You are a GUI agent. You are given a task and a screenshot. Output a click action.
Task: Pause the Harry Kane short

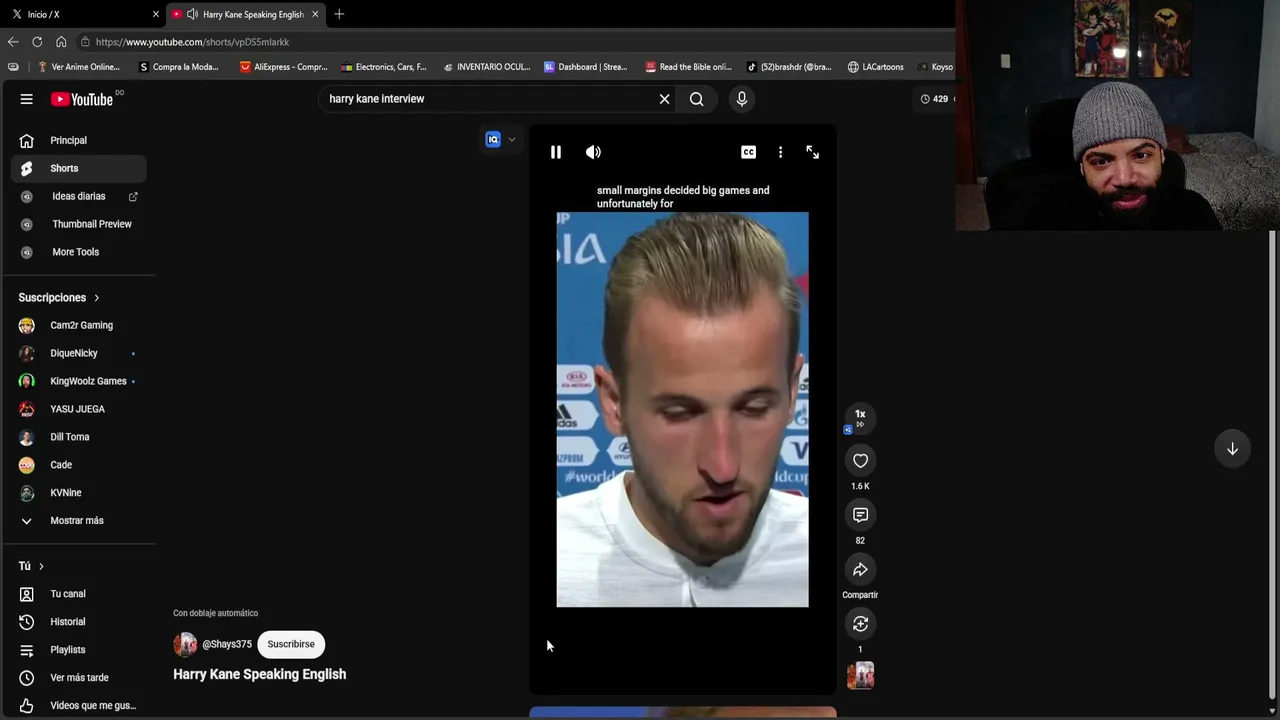click(x=556, y=152)
